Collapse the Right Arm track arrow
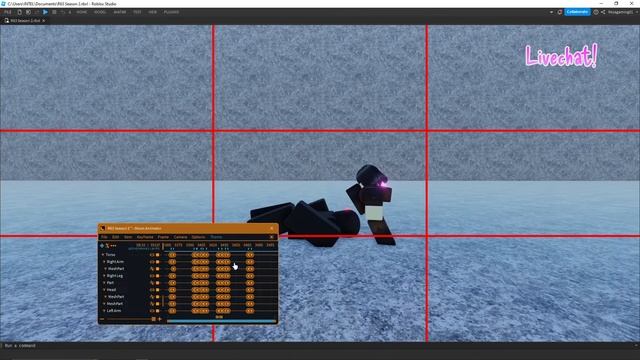640x360 pixels. [x=104, y=262]
